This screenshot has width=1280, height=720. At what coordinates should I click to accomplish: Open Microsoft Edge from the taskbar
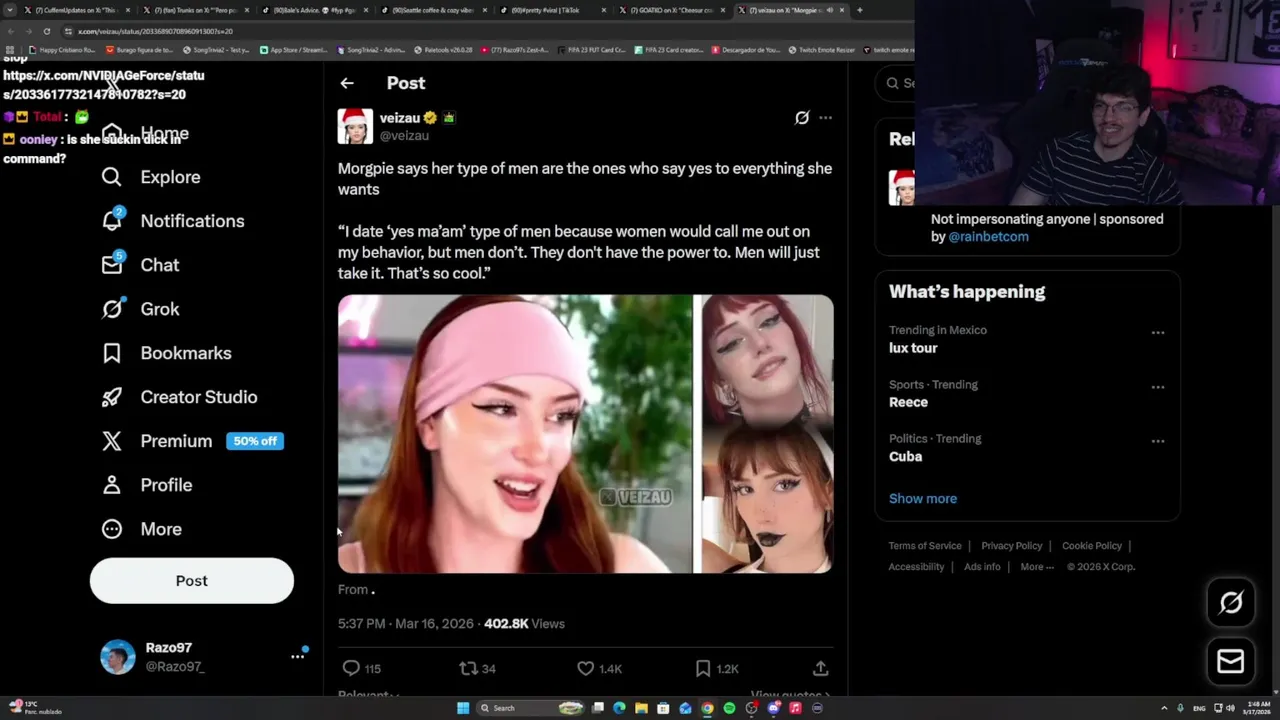click(x=619, y=708)
